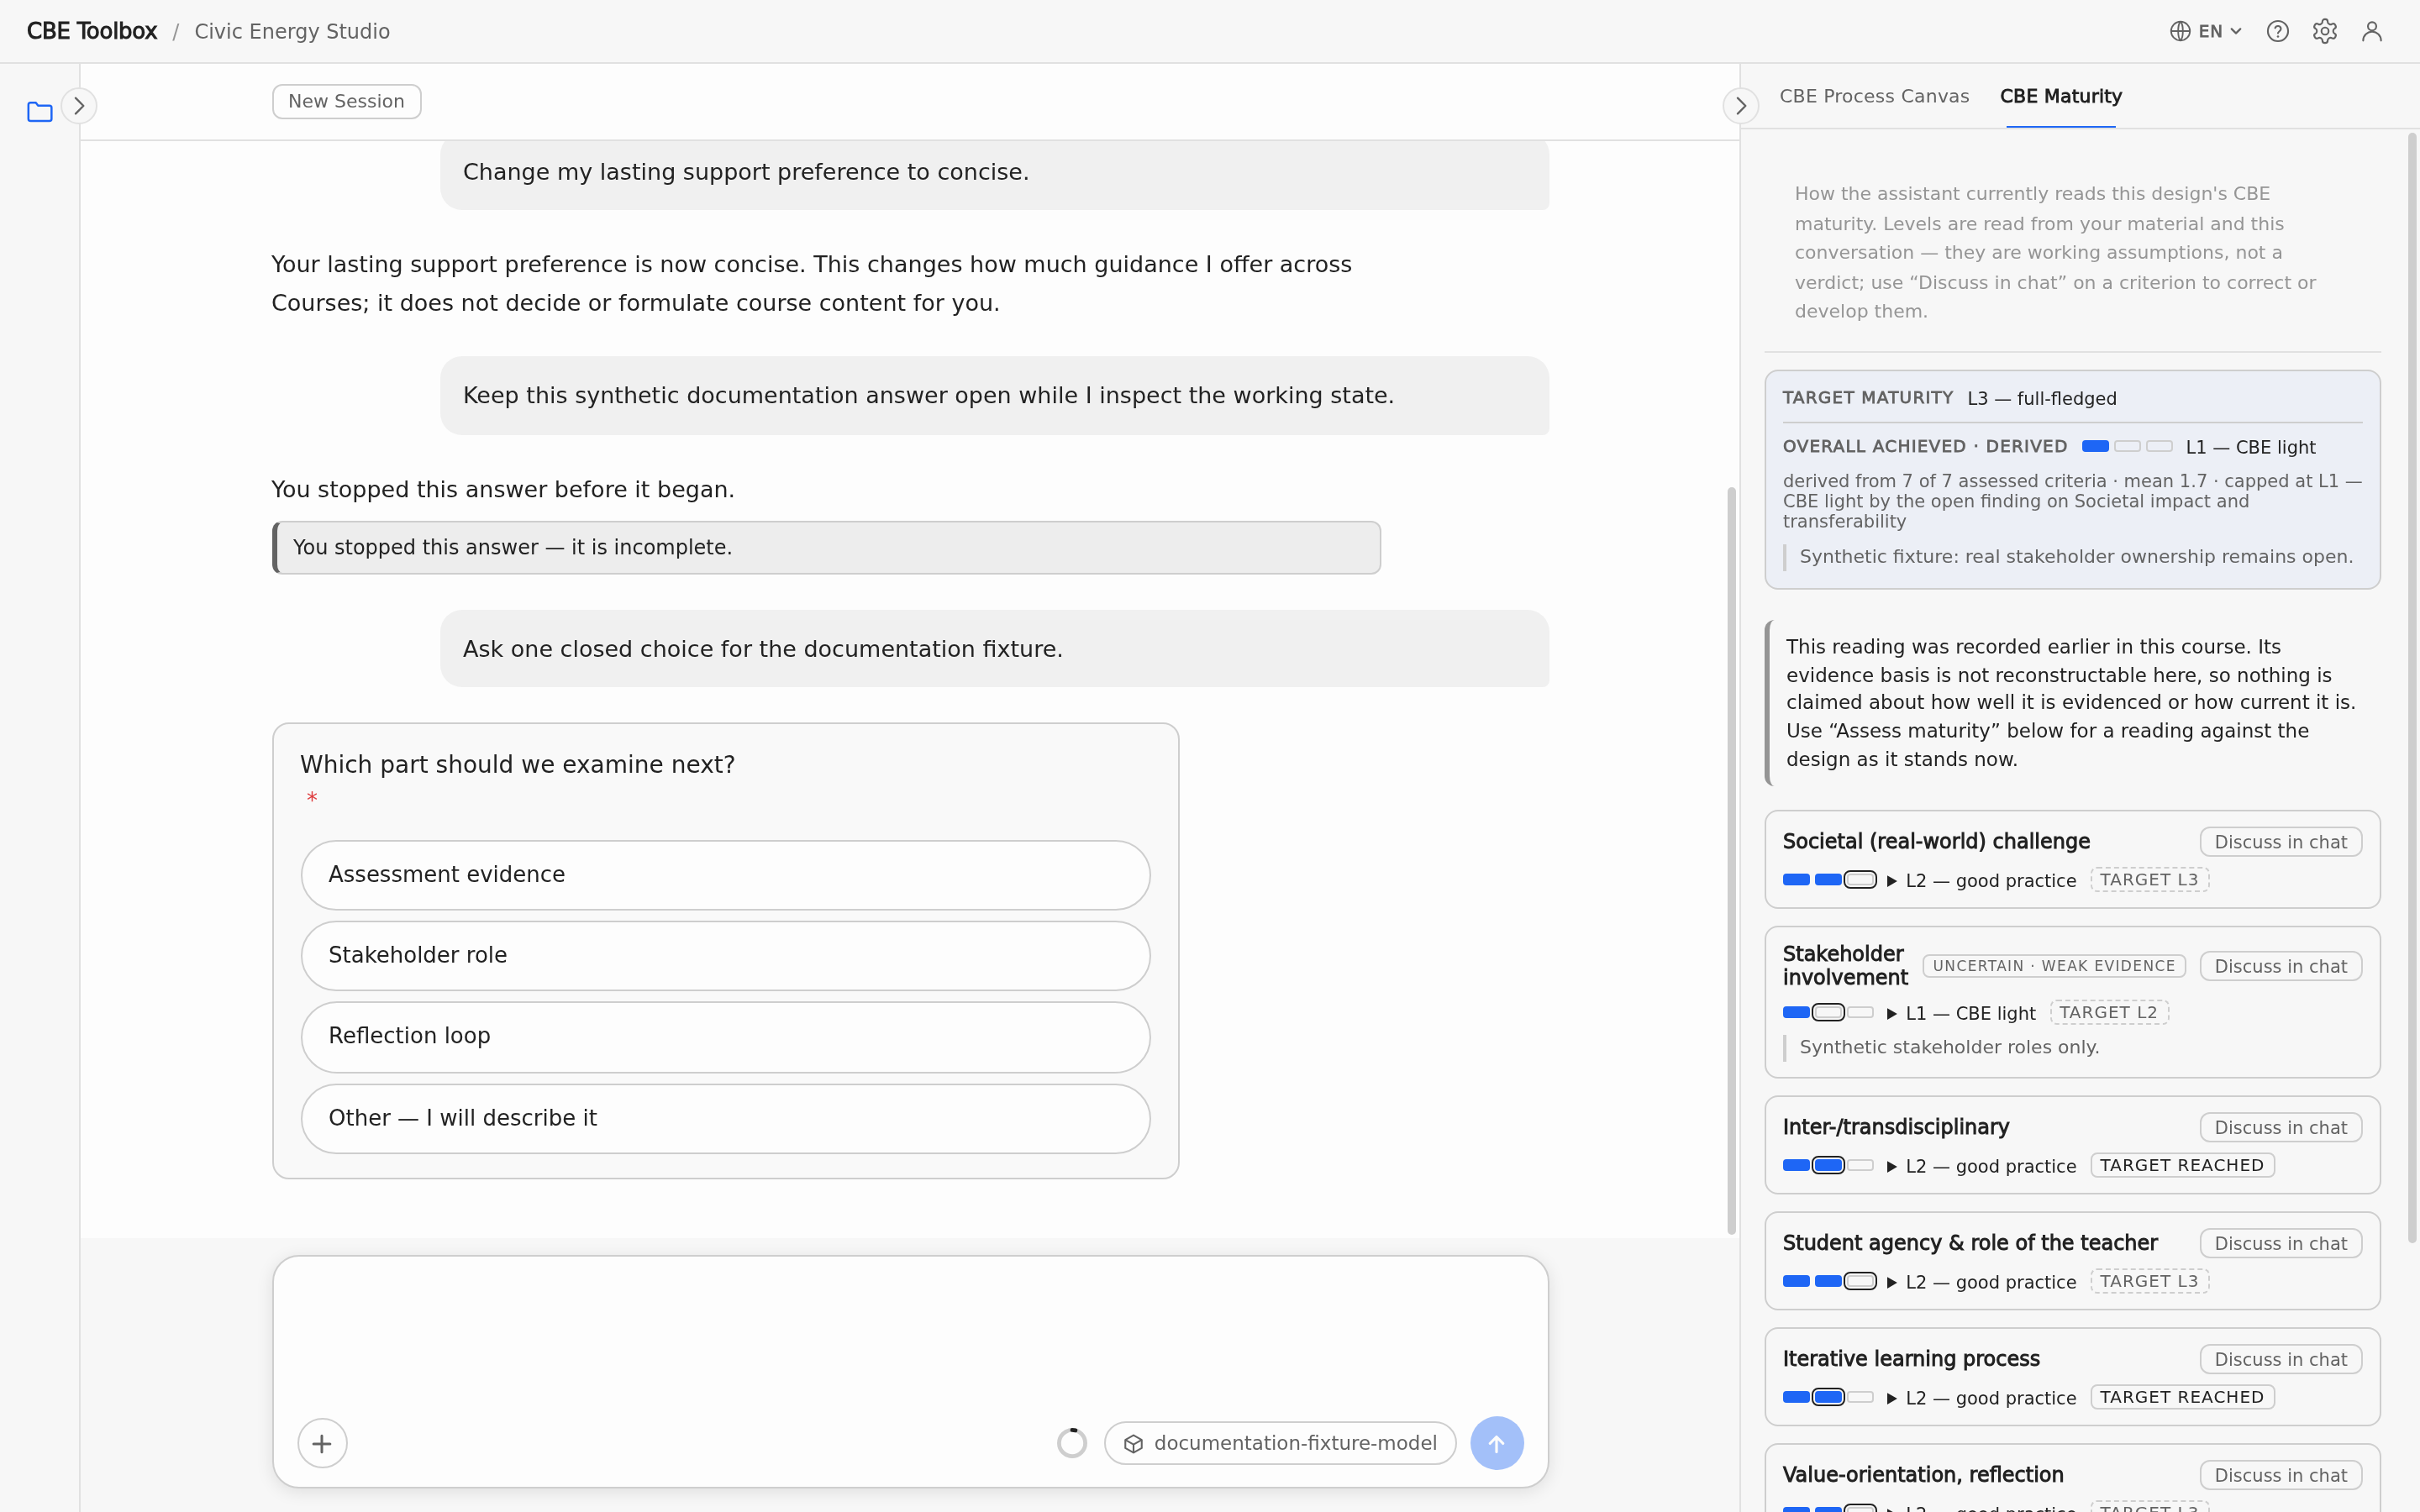This screenshot has width=2420, height=1512.
Task: Discuss Iterative learning process in chat
Action: pos(2280,1359)
